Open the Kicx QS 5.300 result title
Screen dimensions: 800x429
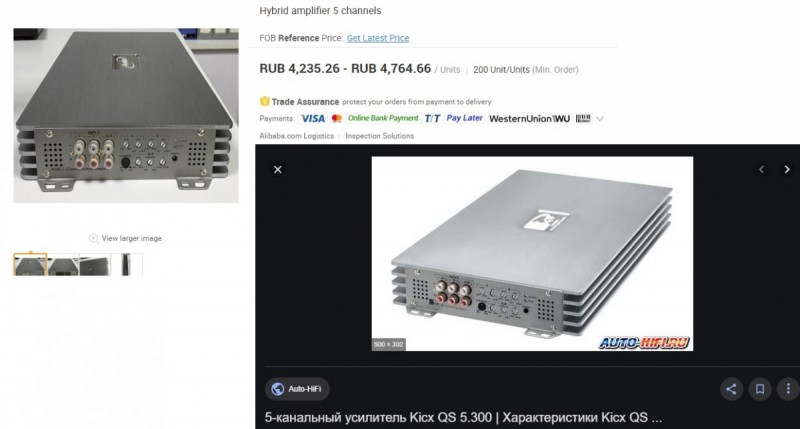point(463,417)
